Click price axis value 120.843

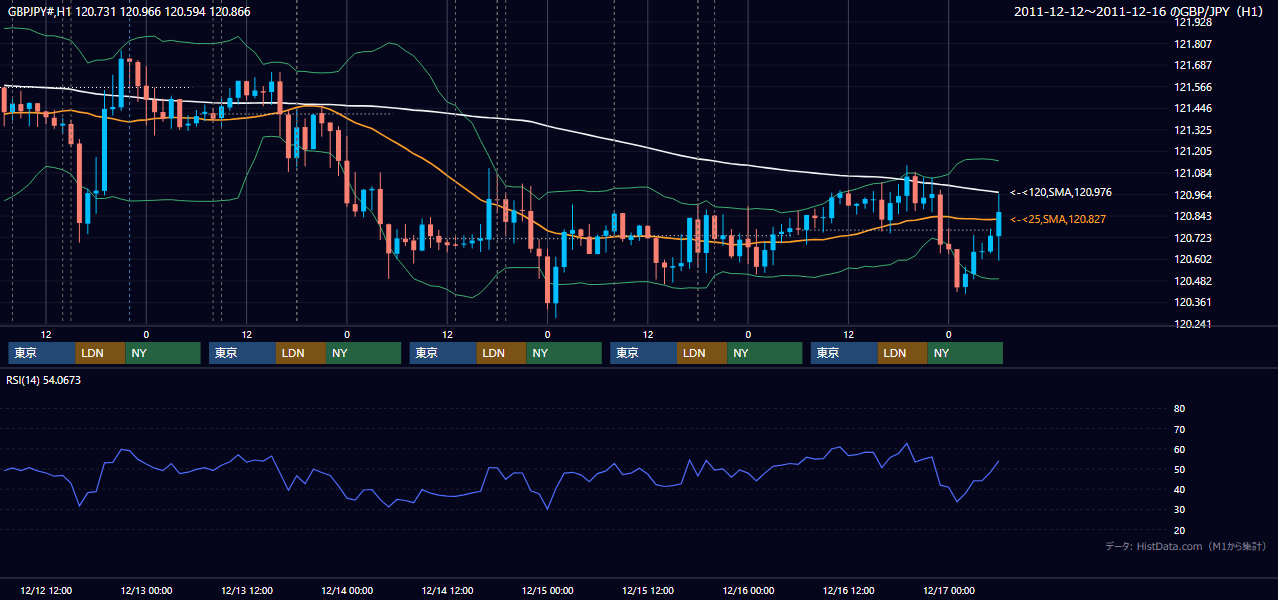(1193, 216)
